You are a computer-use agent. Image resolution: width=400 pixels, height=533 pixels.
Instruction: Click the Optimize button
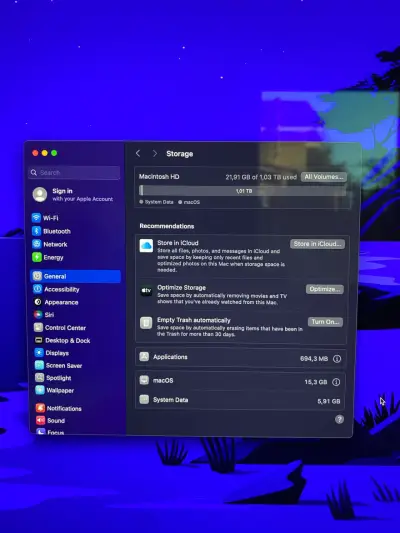tap(325, 289)
